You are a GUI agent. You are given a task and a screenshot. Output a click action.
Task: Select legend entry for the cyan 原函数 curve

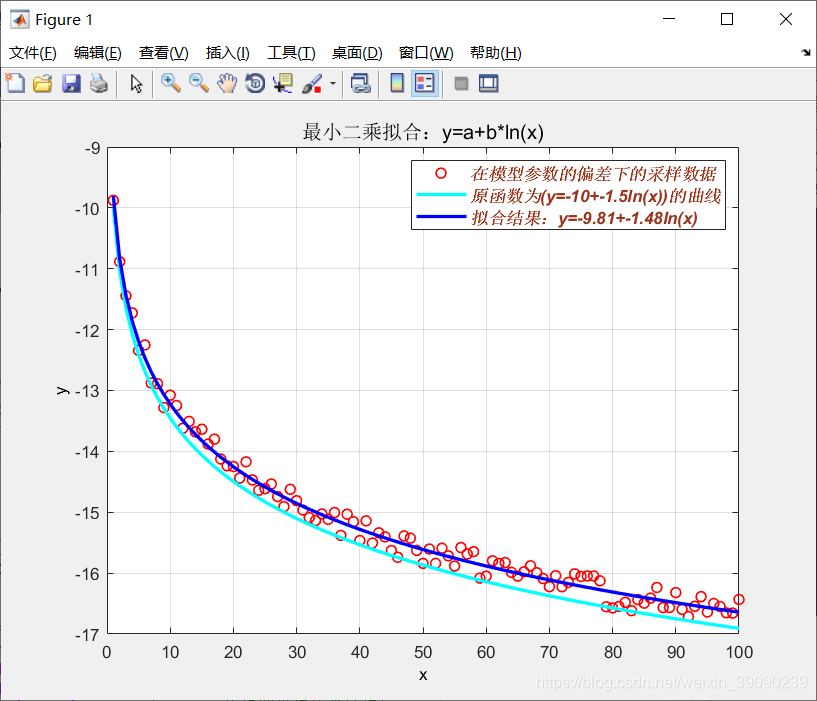pyautogui.click(x=596, y=196)
